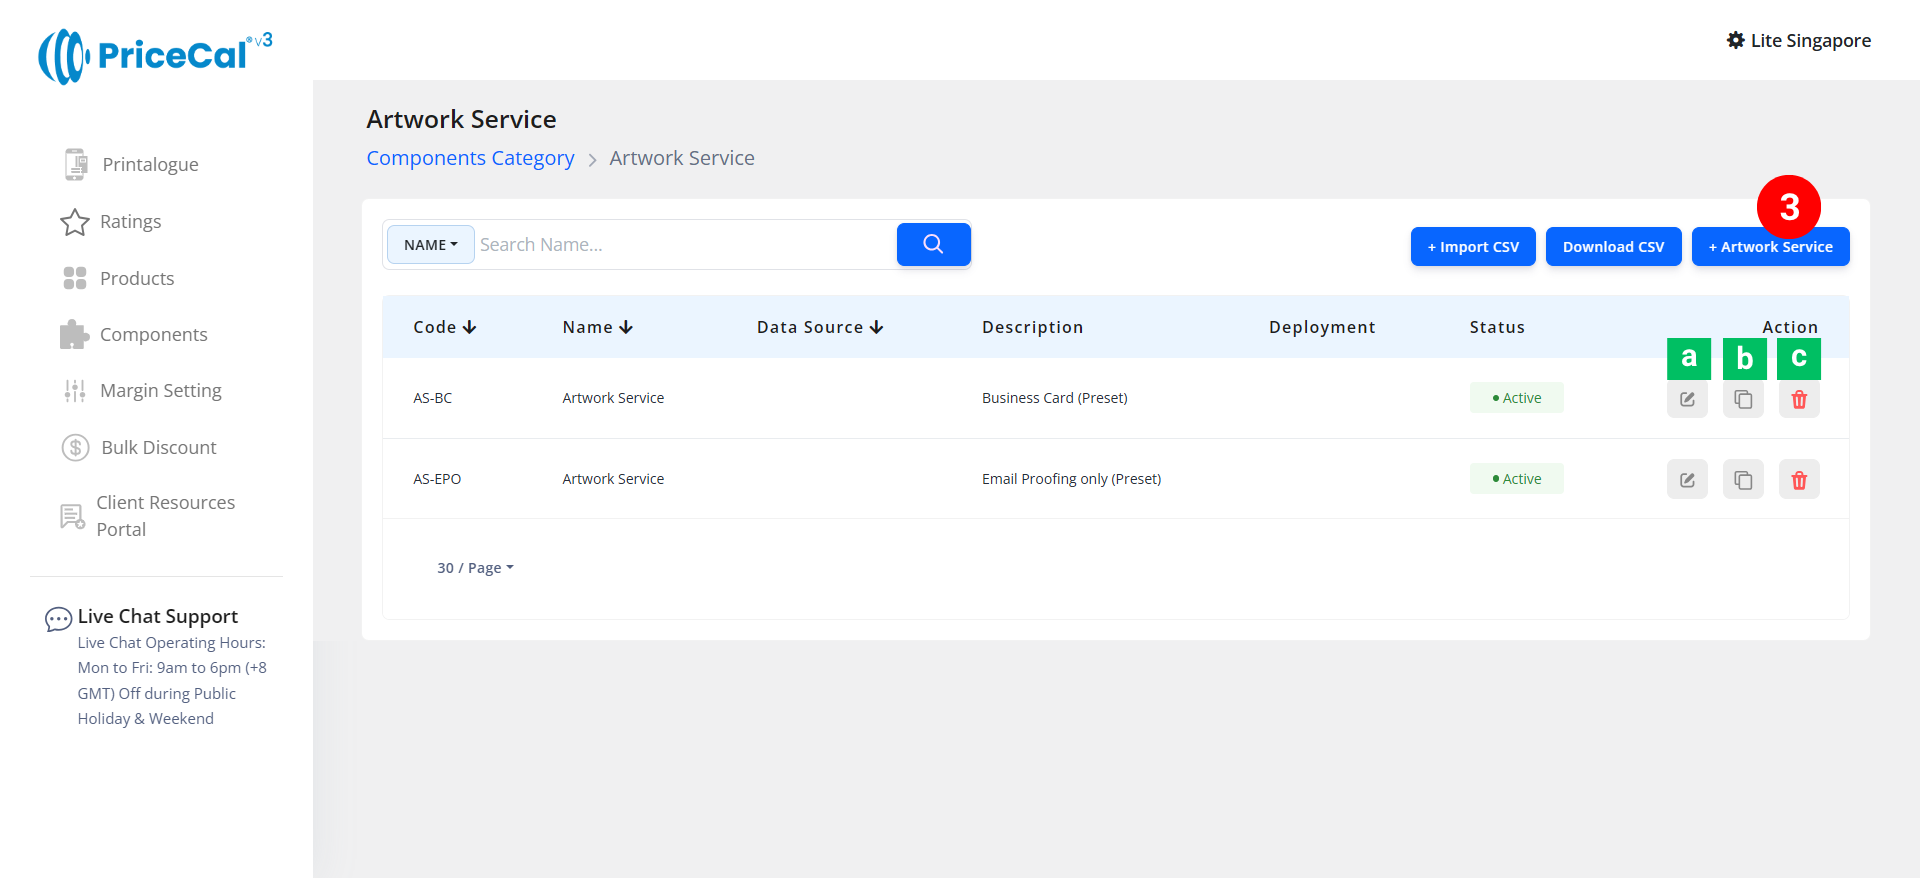Screen dimensions: 1920x879
Task: Delete the AS-BC row using trash icon
Action: [x=1799, y=400]
